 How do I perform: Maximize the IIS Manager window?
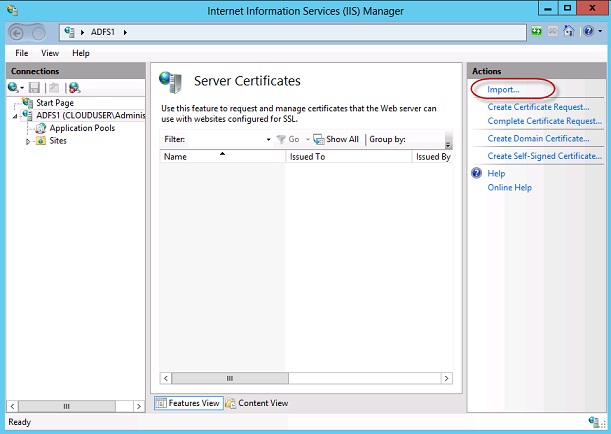pyautogui.click(x=567, y=8)
